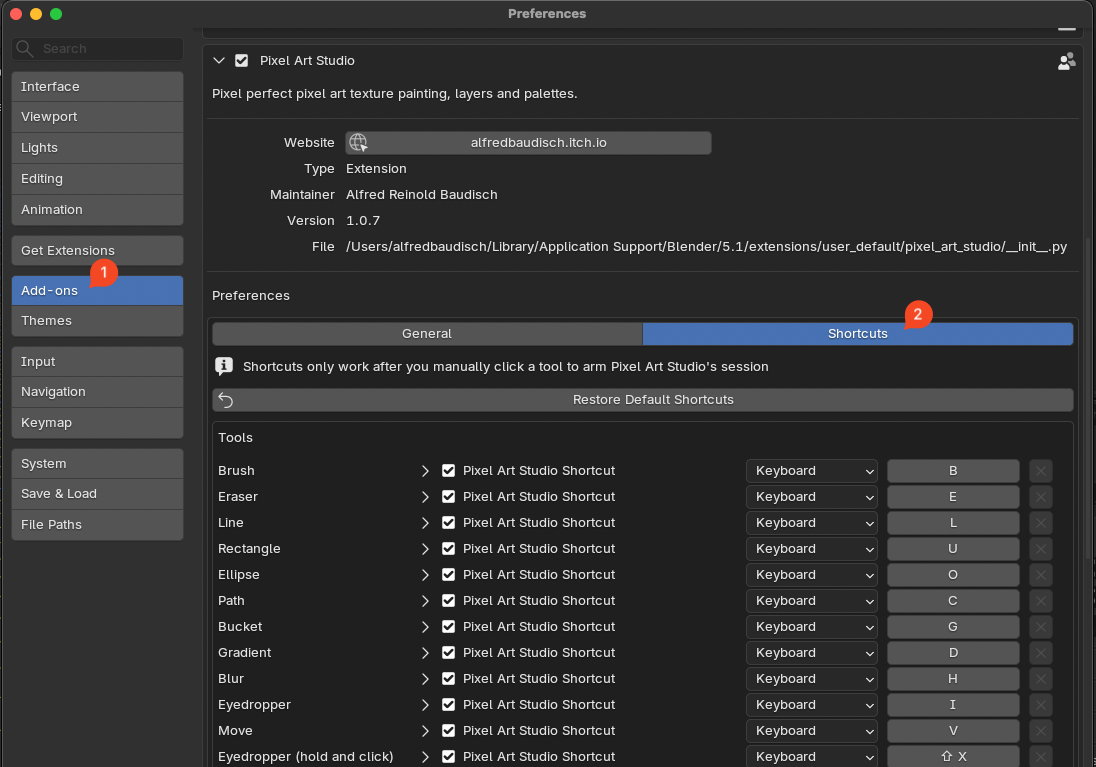Change the Shift X eyedropper key binding
Image resolution: width=1096 pixels, height=767 pixels.
pos(953,757)
